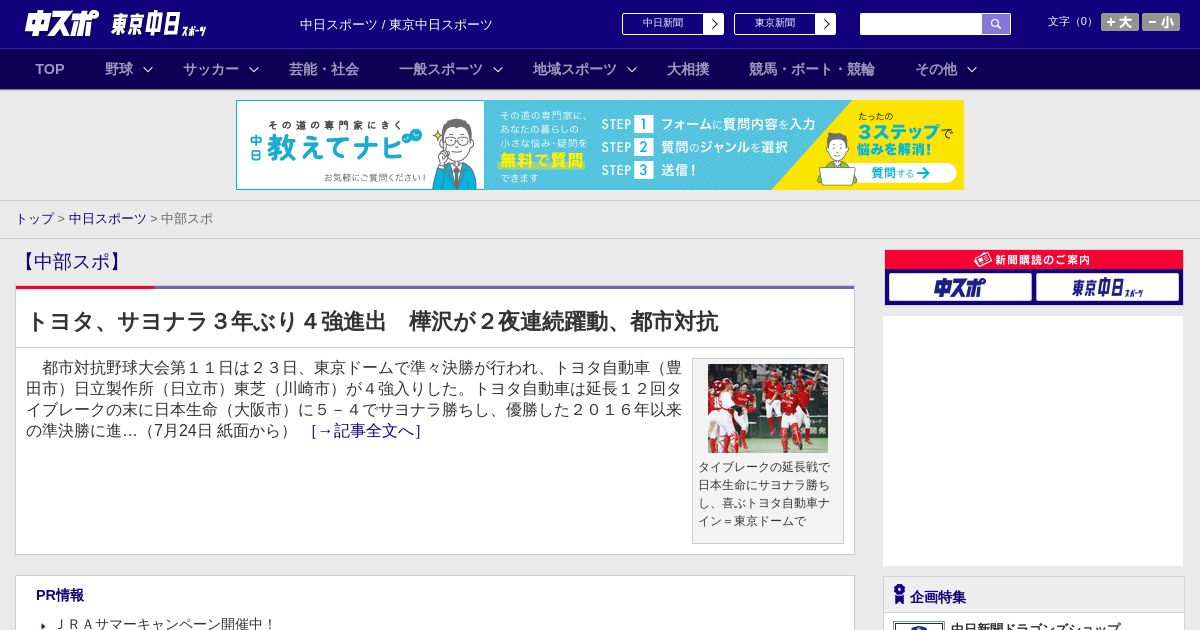Click the 東京中日スポーツ subscription button in the sidebar
The height and width of the screenshot is (630, 1200).
click(x=1107, y=287)
